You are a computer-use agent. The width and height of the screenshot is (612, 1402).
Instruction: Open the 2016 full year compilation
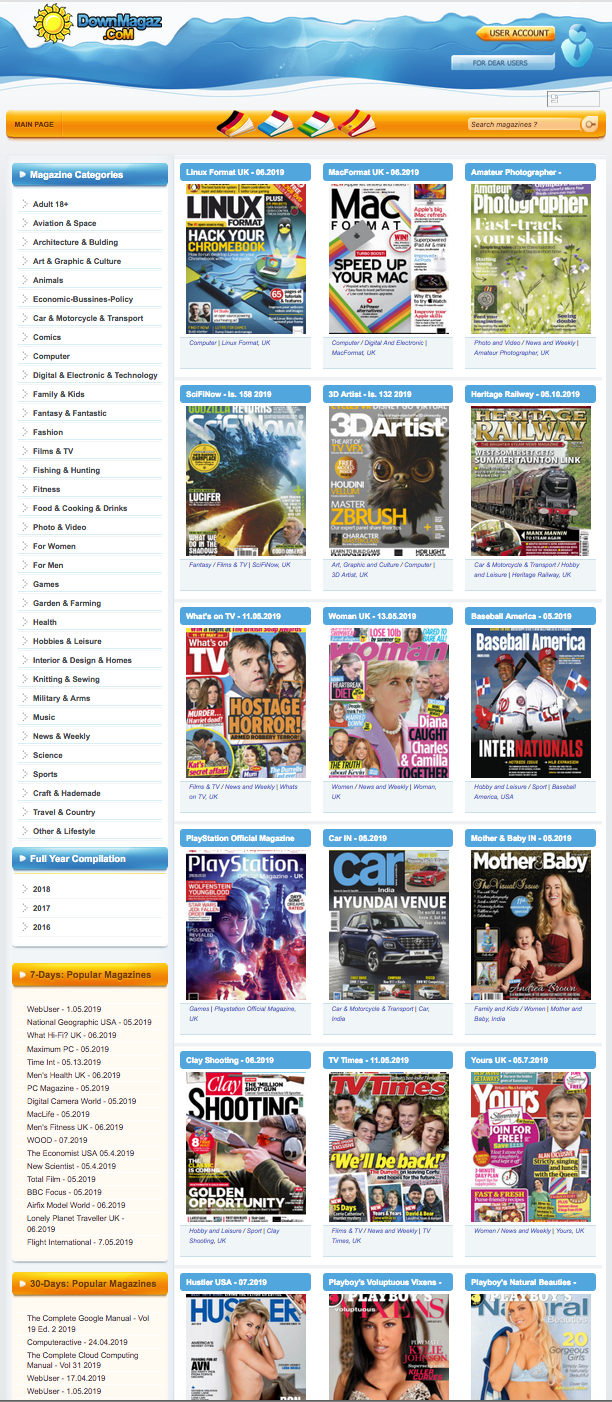(x=42, y=927)
